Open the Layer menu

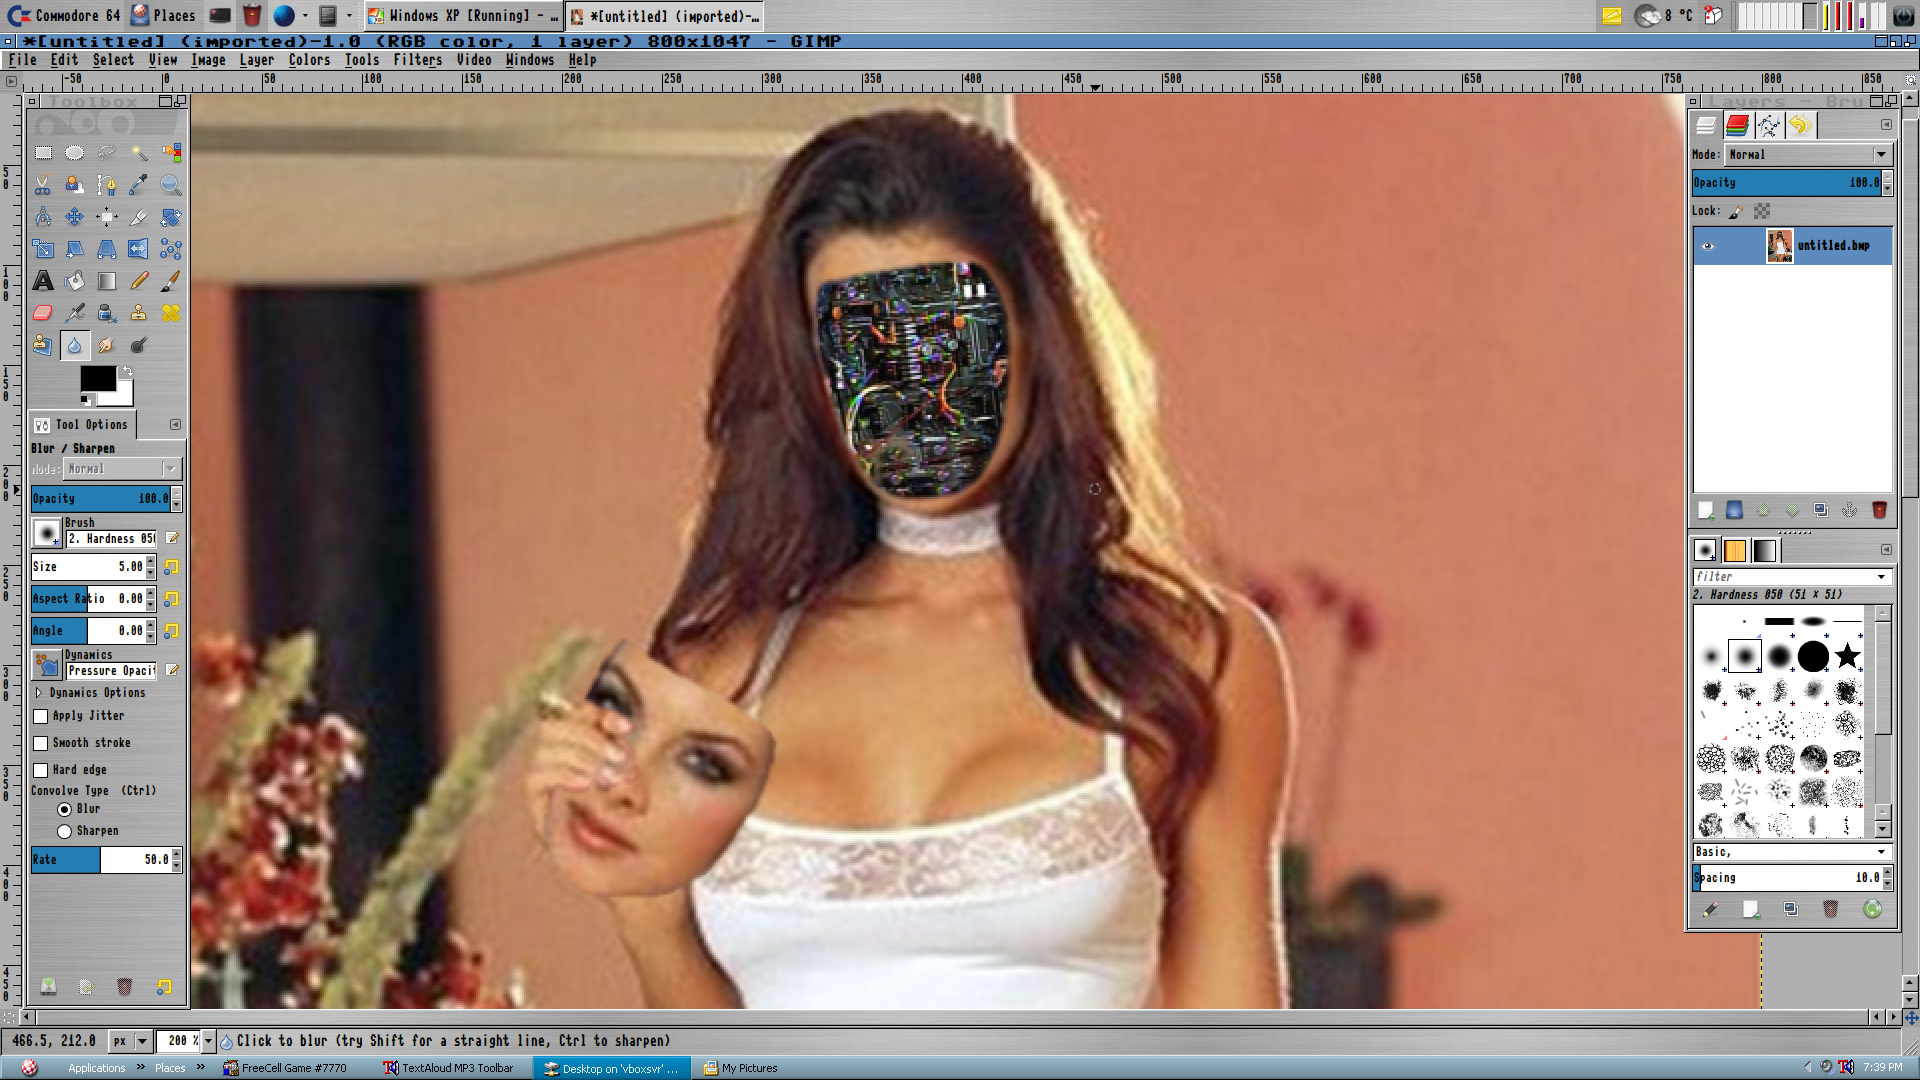[256, 60]
